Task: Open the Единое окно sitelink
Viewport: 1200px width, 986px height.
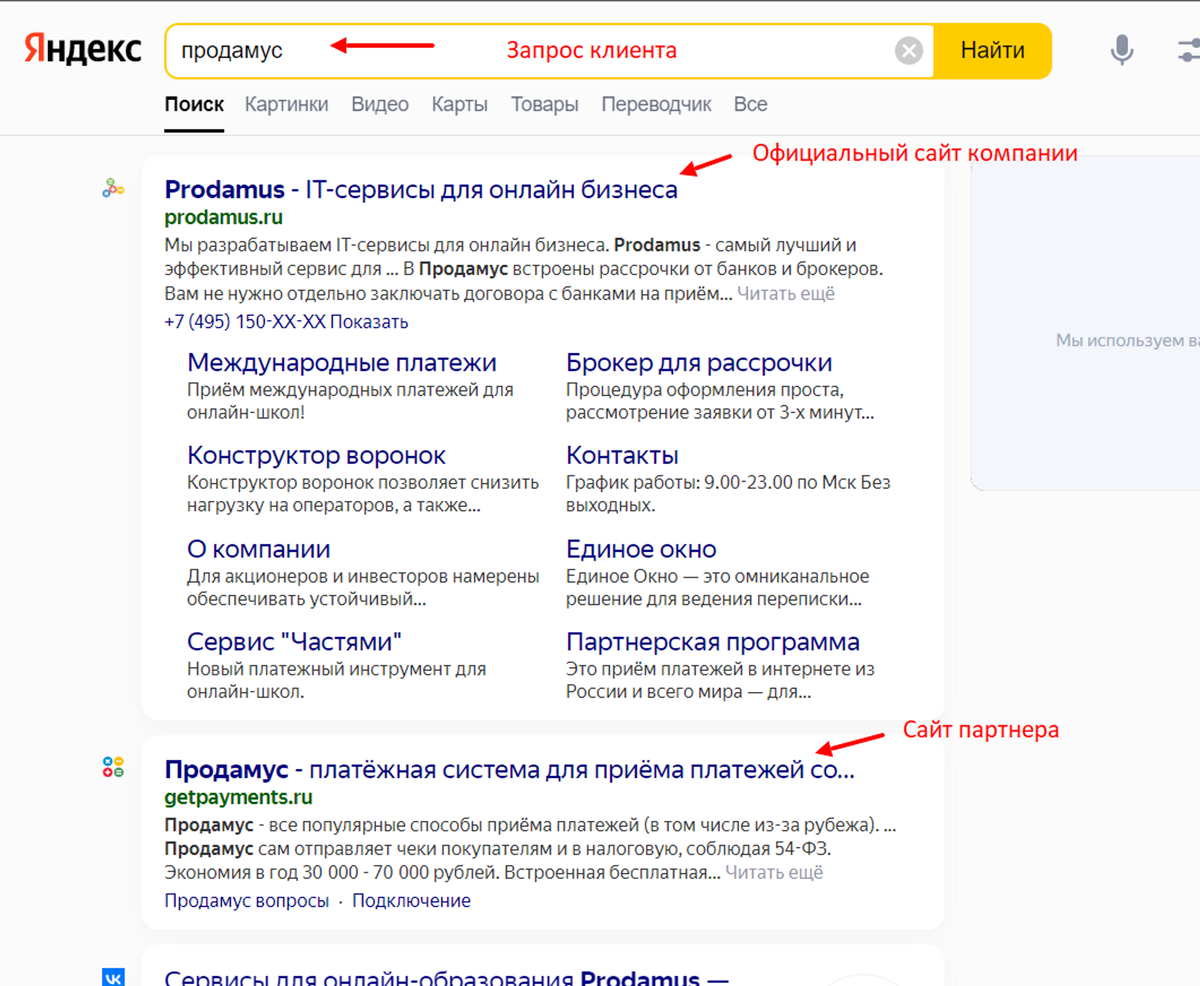Action: (641, 549)
